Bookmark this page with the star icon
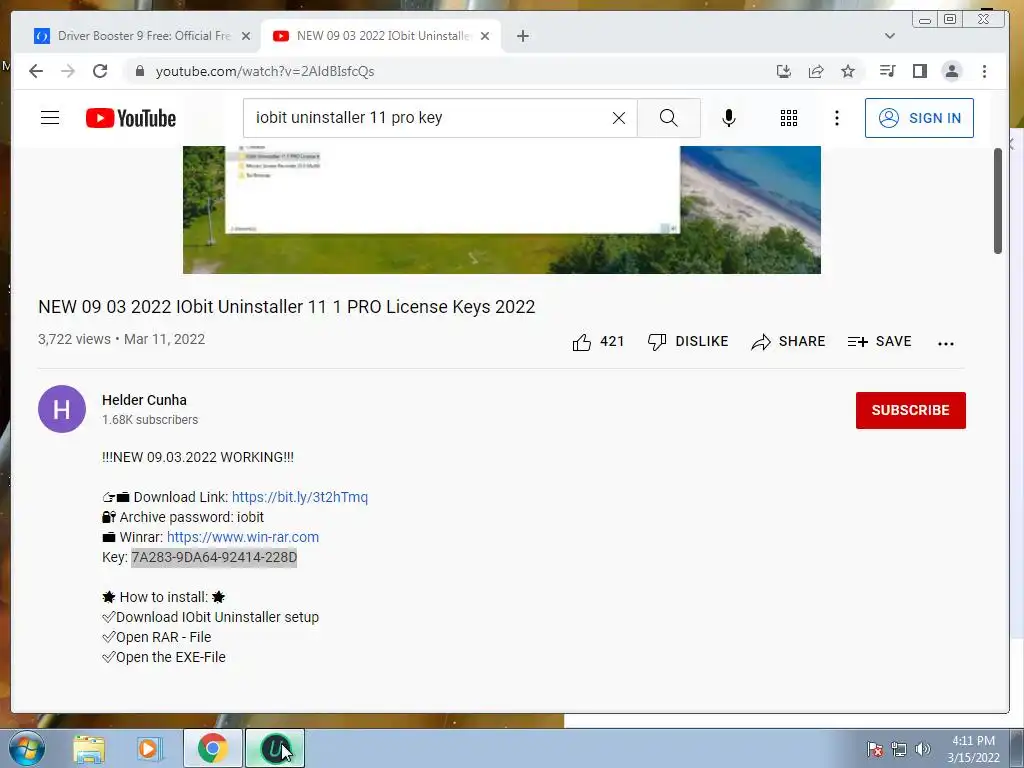 click(848, 71)
